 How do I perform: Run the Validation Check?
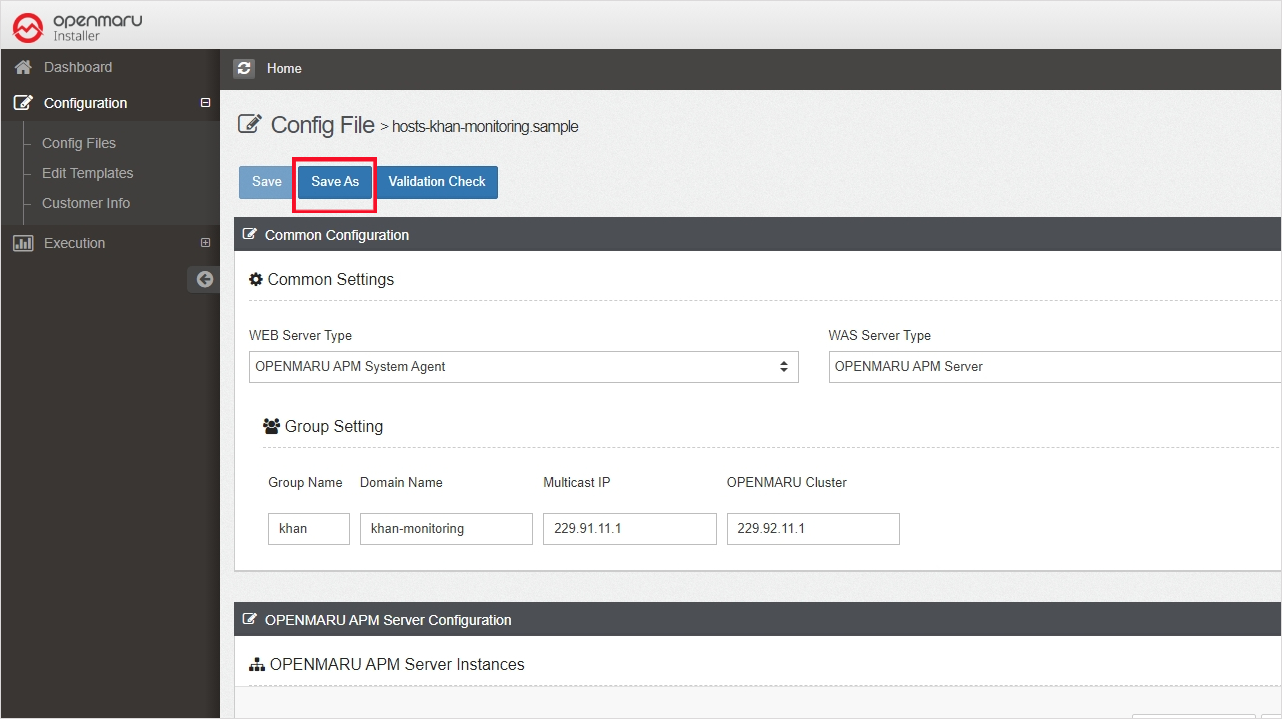tap(437, 182)
